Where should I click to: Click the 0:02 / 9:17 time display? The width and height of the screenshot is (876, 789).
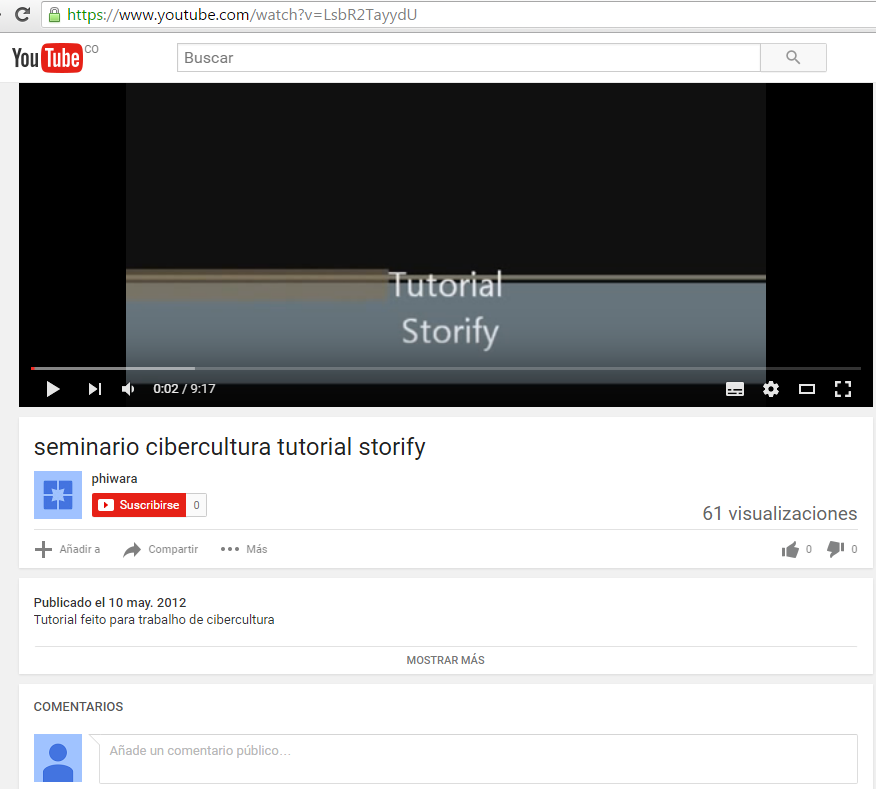coord(184,389)
